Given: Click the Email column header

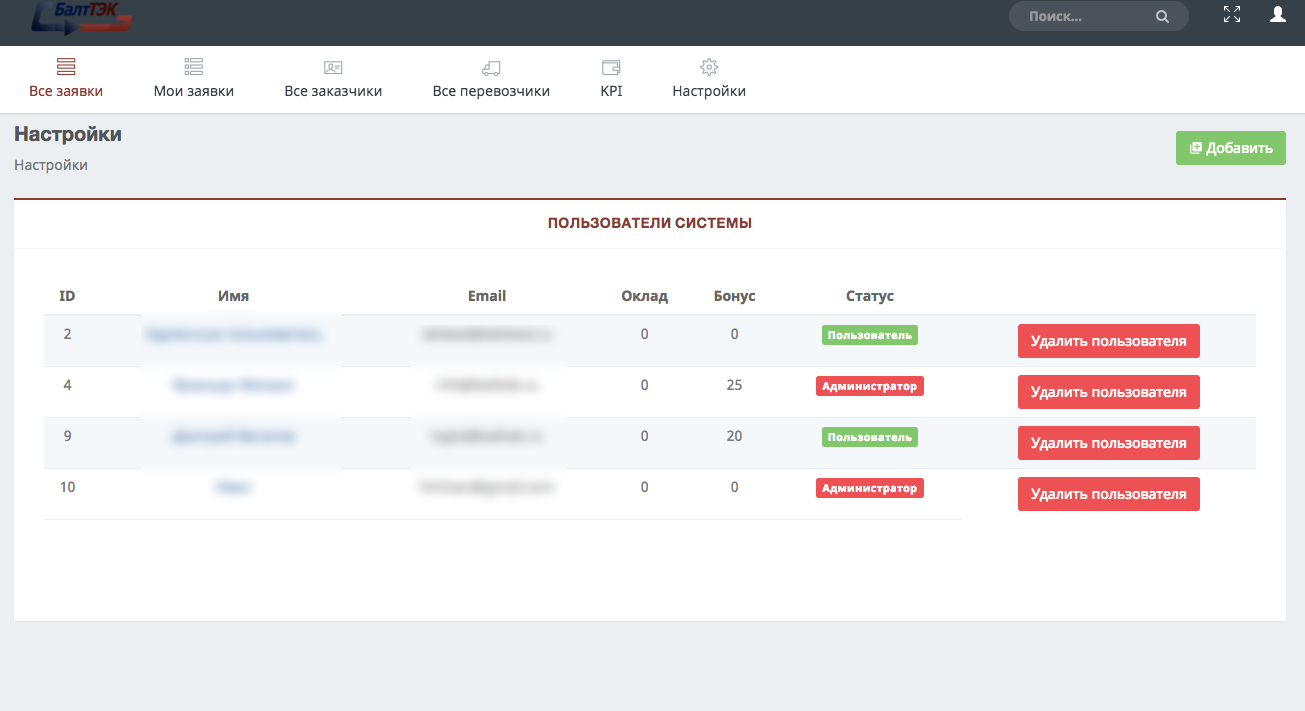Looking at the screenshot, I should click(487, 296).
